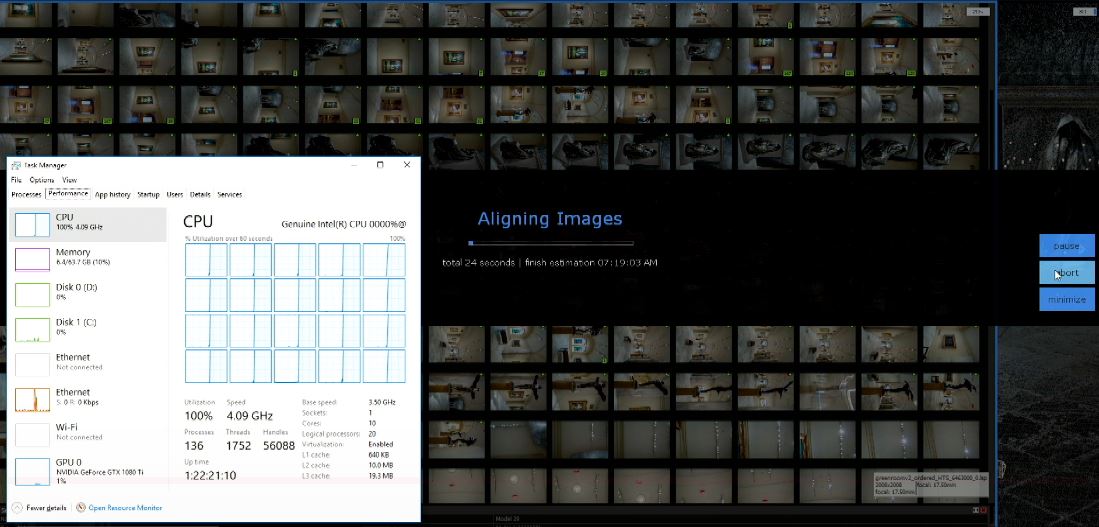
Task: Click the finish estimation 07:19:03 AM text
Action: [x=592, y=263]
